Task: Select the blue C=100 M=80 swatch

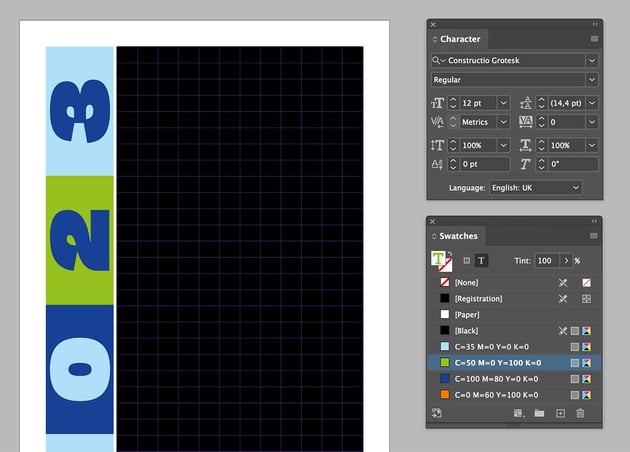Action: 514,379
